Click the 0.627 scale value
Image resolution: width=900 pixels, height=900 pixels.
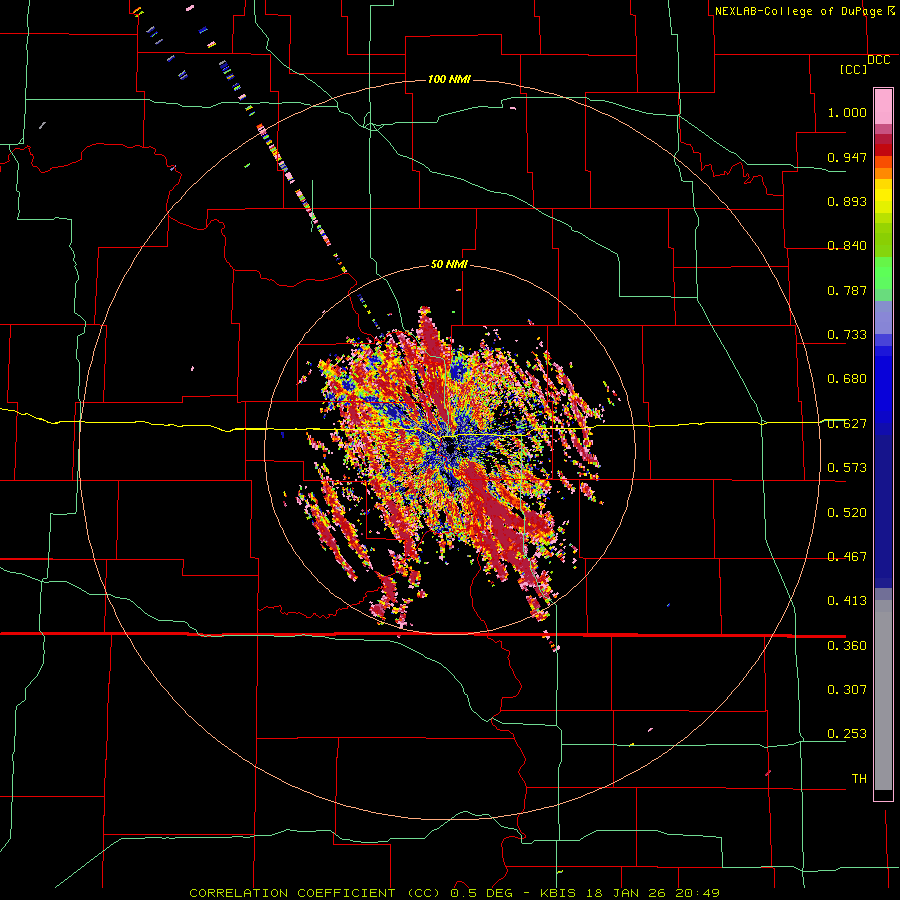point(847,424)
